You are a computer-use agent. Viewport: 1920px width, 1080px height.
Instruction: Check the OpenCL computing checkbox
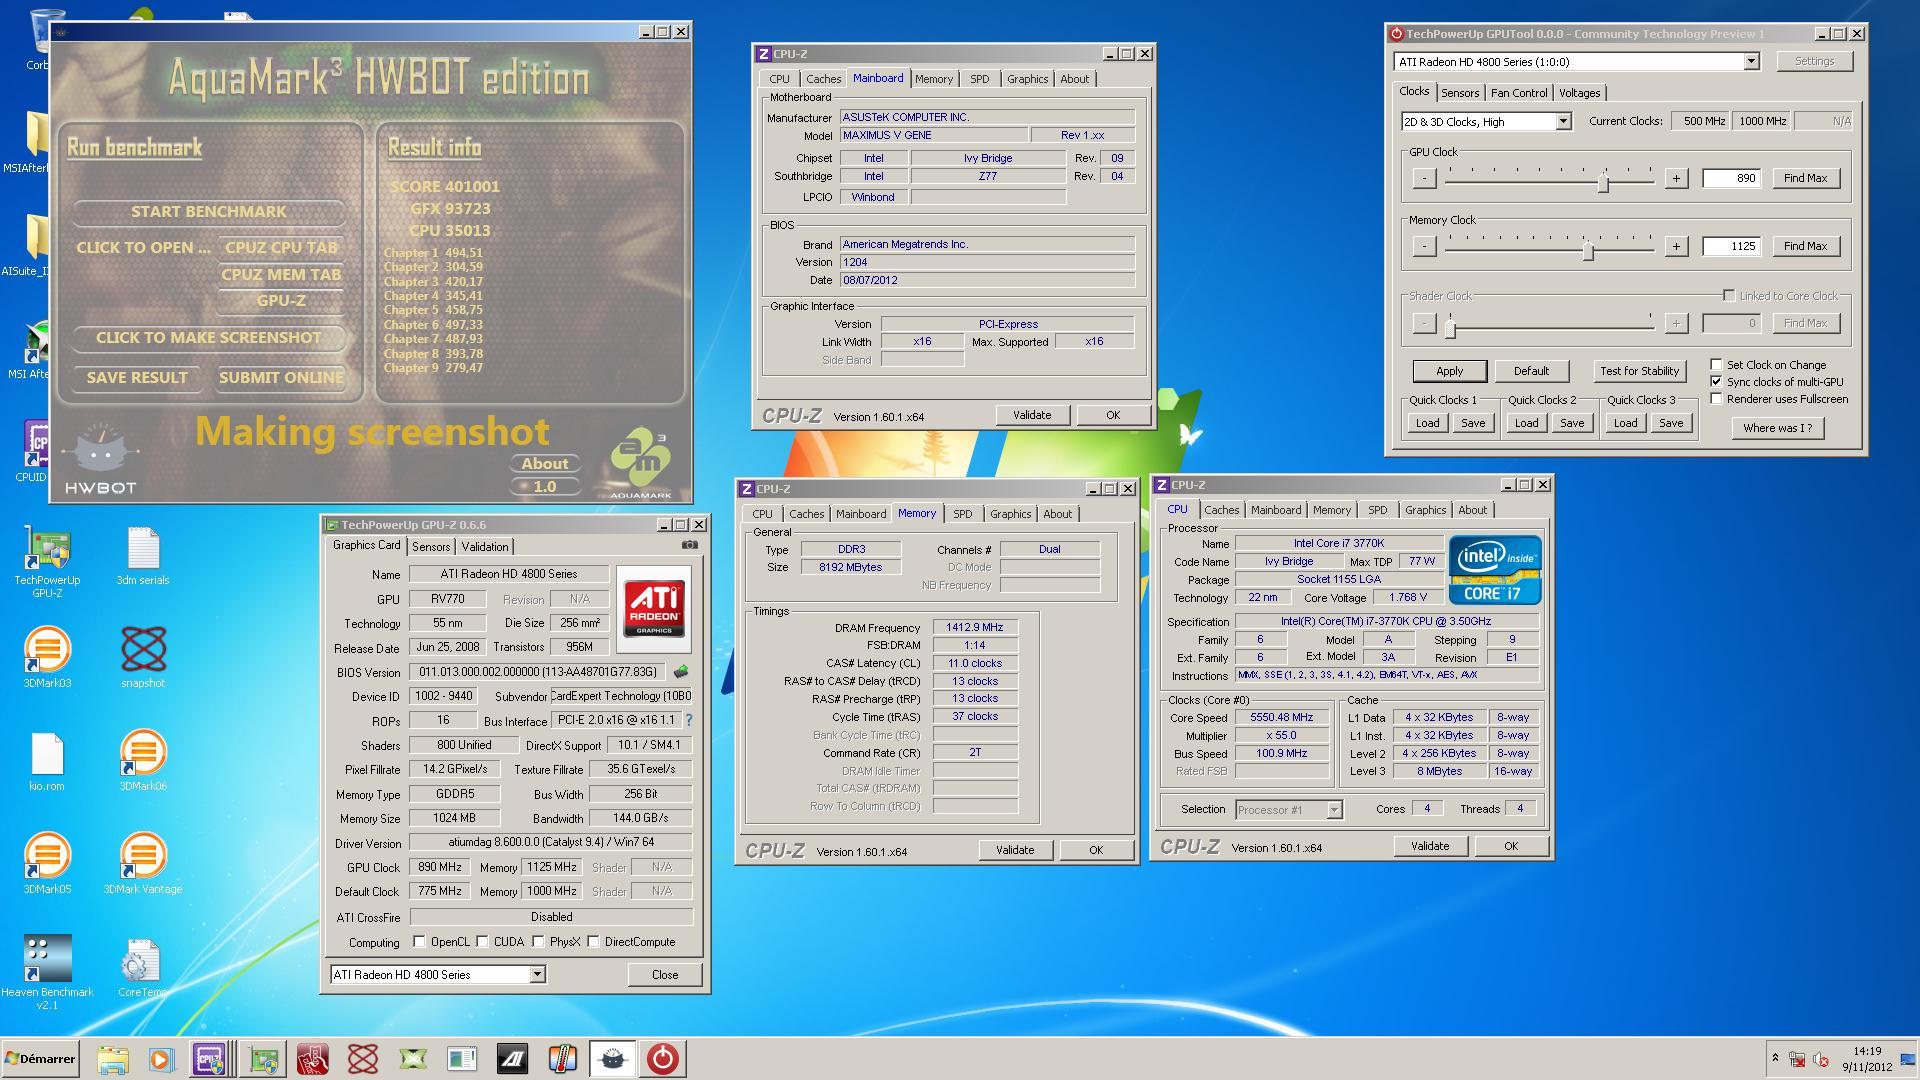tap(419, 942)
